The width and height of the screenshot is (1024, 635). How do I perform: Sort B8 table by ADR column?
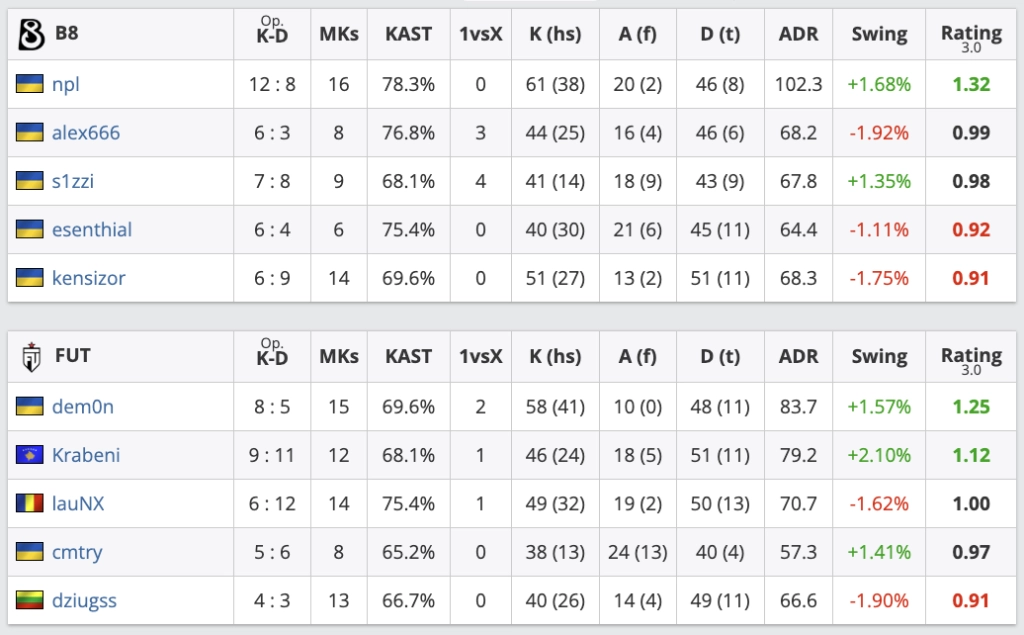coord(798,34)
